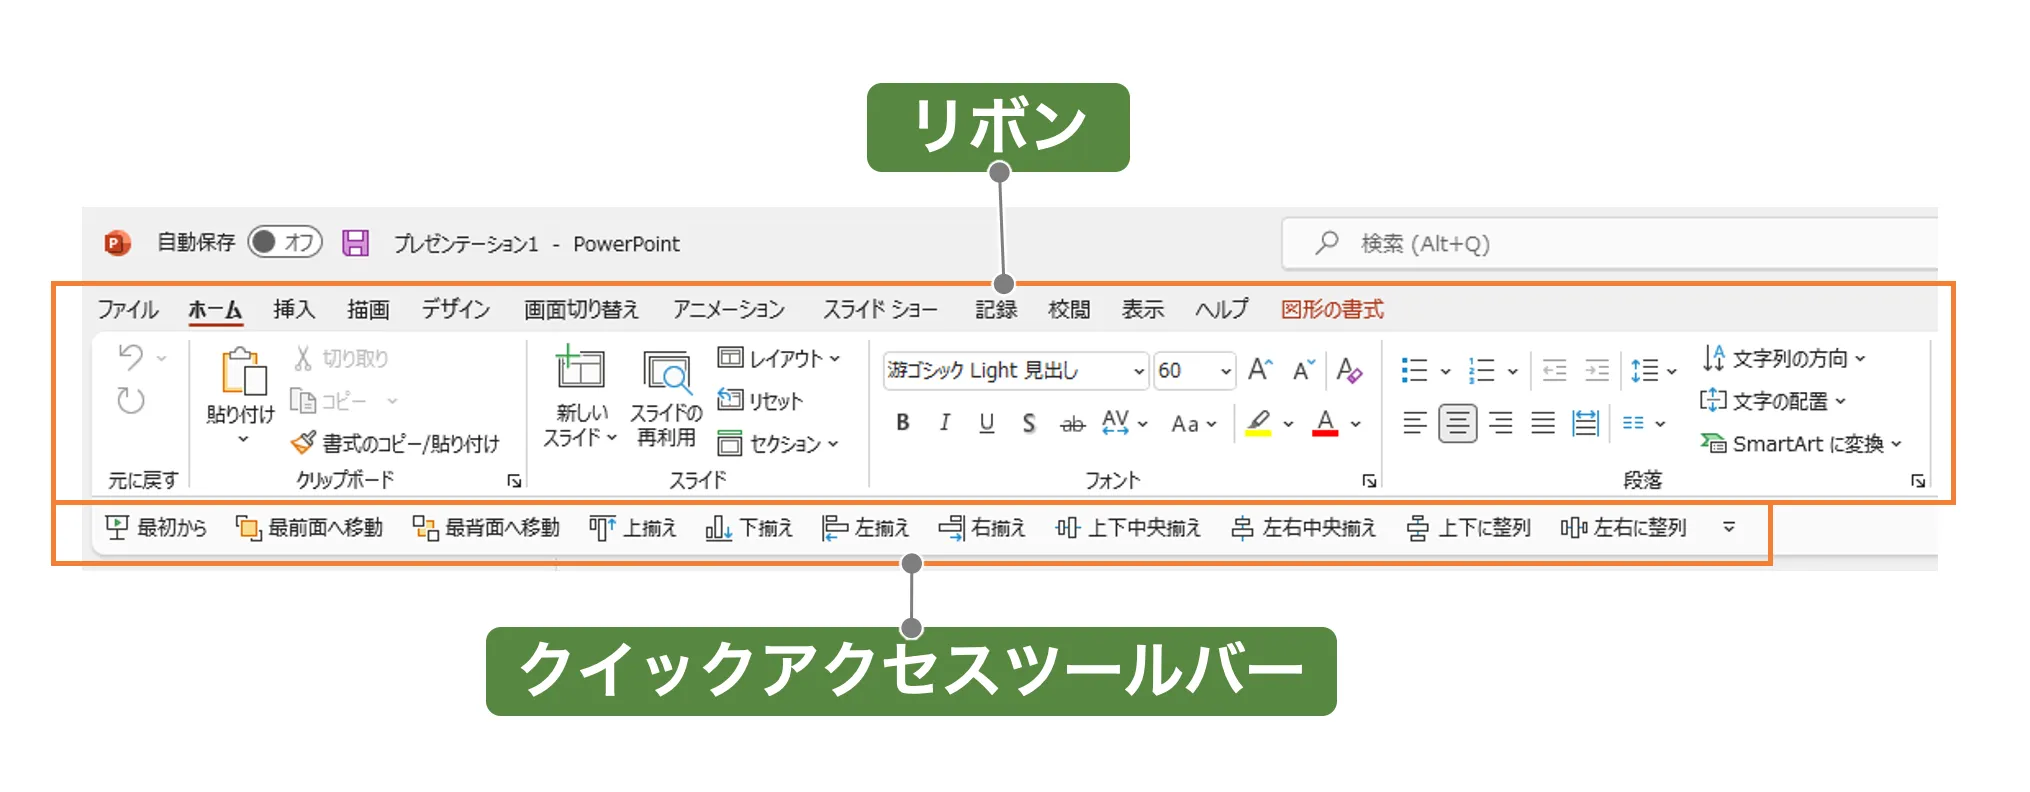Viewport: 2030px width, 792px height.
Task: Click Align Left (左揃え) in quick access
Action: coord(865,527)
